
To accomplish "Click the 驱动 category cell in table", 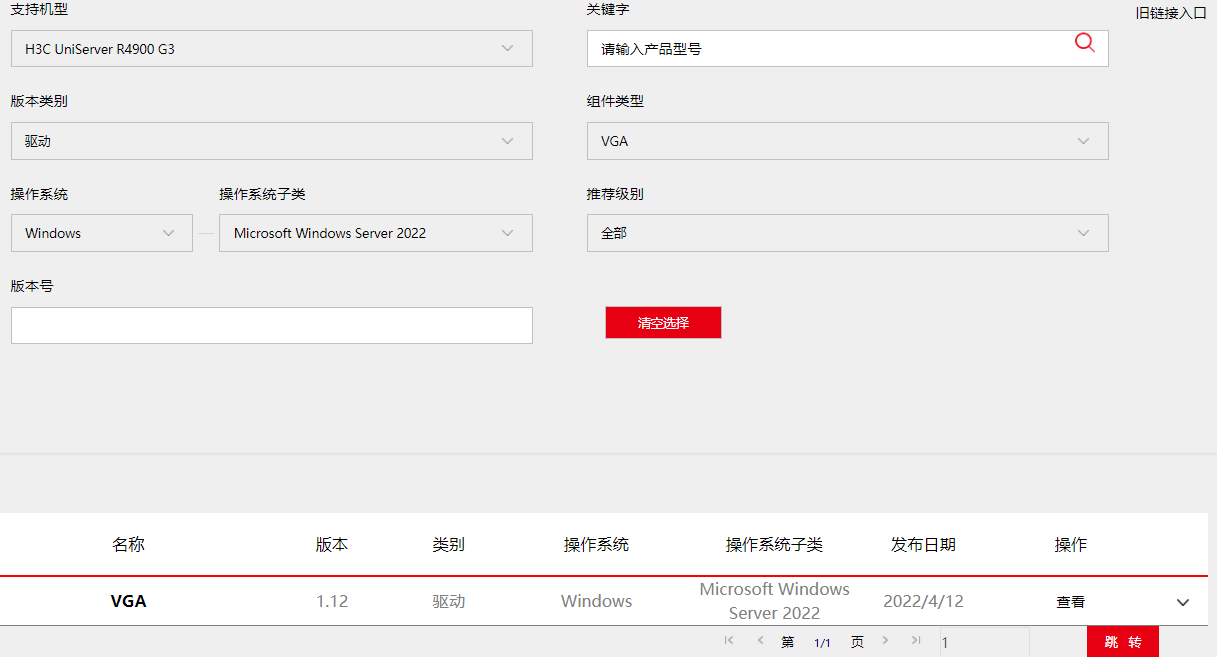I will [x=448, y=601].
